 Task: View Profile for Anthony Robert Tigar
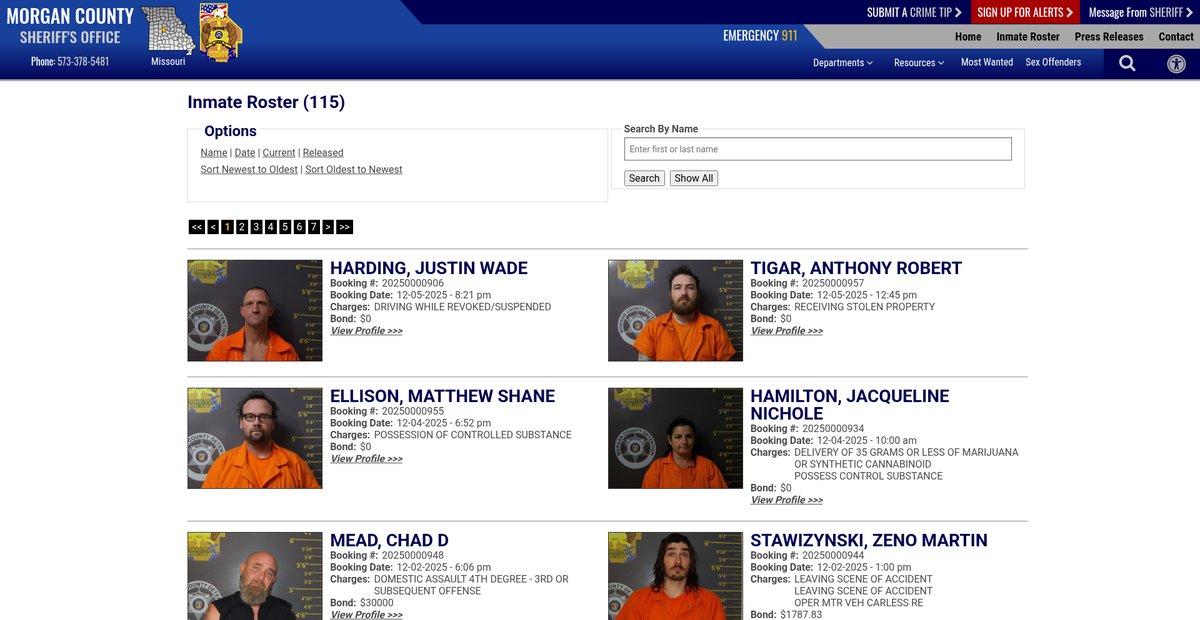coord(787,331)
